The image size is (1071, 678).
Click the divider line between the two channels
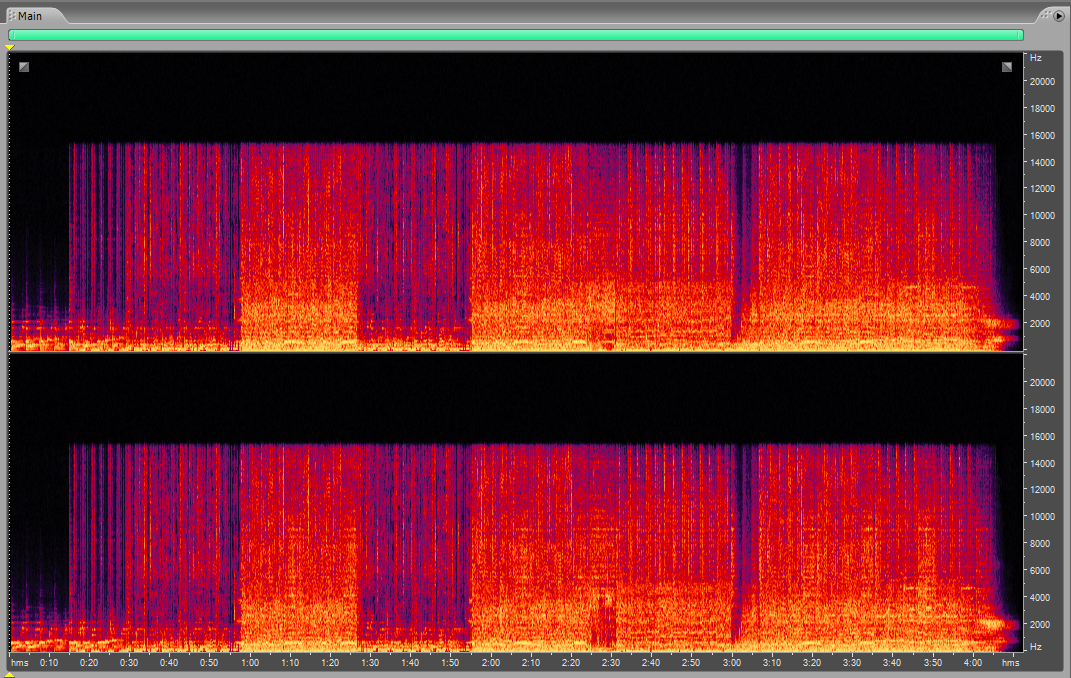click(515, 352)
